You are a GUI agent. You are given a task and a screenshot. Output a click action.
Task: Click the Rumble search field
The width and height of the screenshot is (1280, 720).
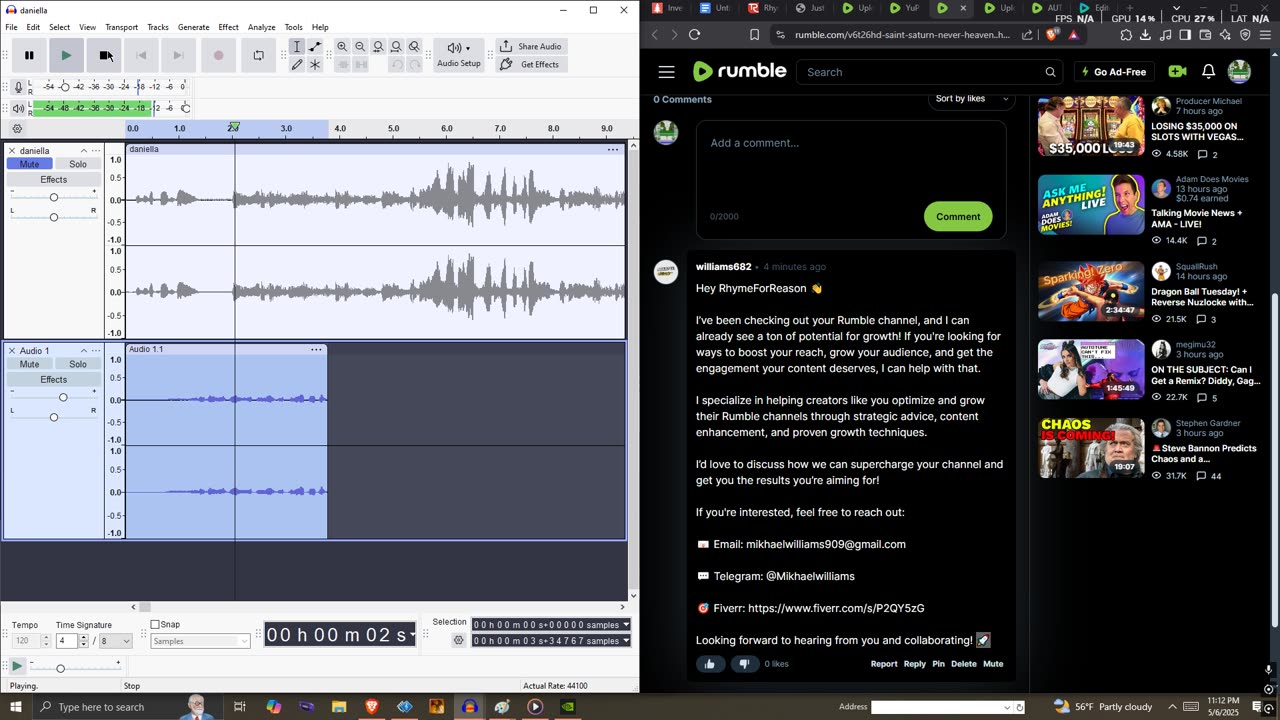929,72
